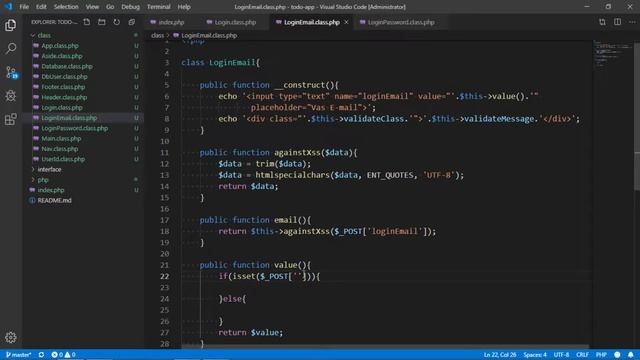The height and width of the screenshot is (360, 640).
Task: Open the Help menu
Action: tap(184, 7)
